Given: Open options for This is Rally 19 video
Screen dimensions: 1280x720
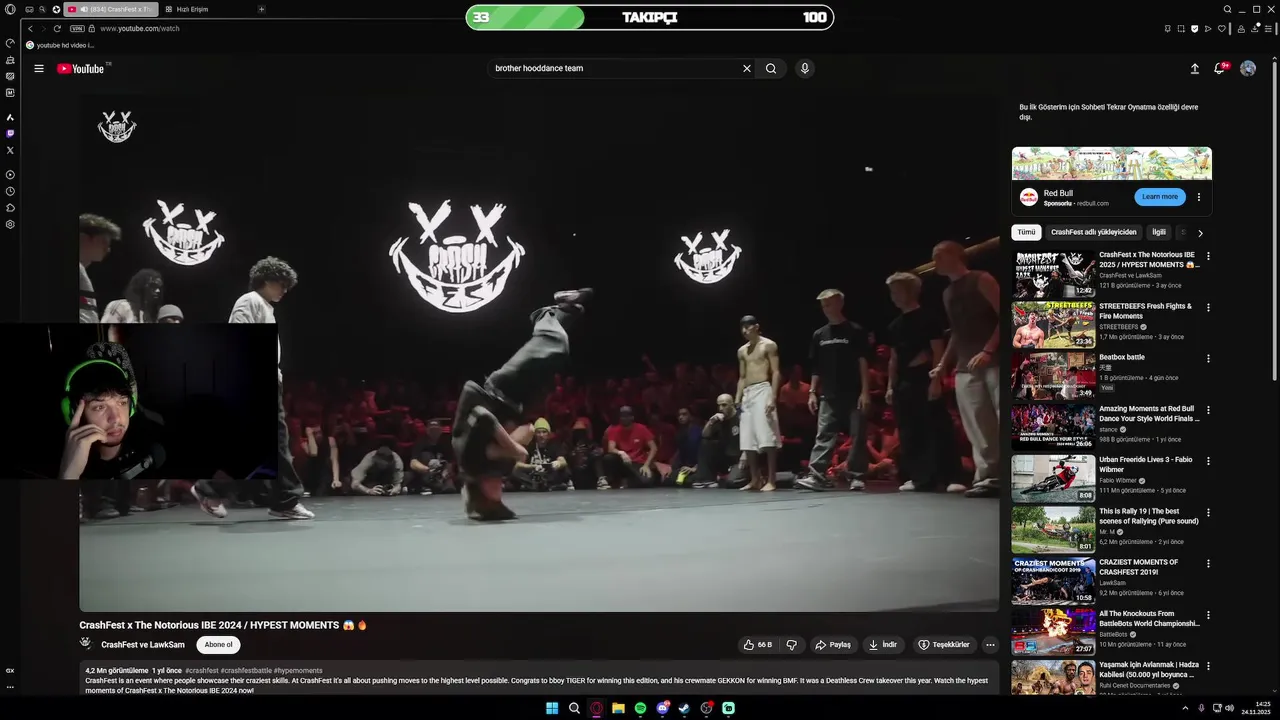Looking at the screenshot, I should coord(1208,512).
